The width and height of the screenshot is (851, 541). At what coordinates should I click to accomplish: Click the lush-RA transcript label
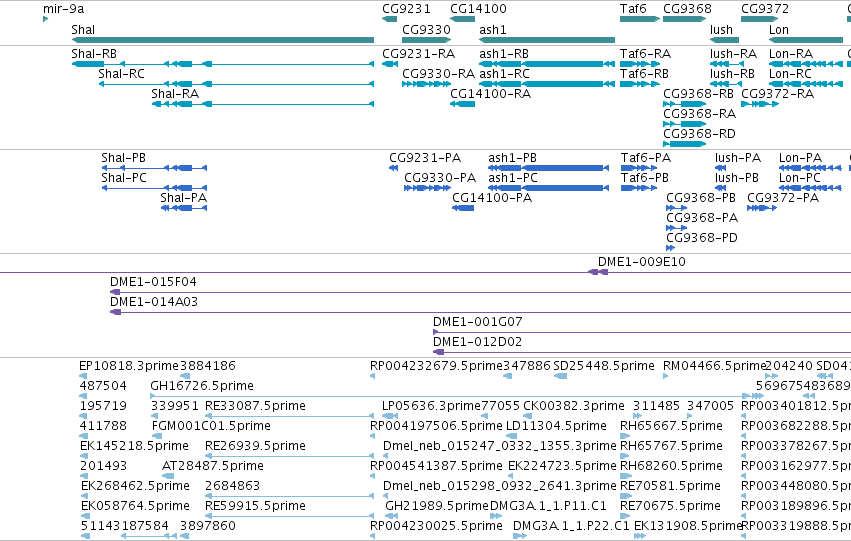[733, 54]
